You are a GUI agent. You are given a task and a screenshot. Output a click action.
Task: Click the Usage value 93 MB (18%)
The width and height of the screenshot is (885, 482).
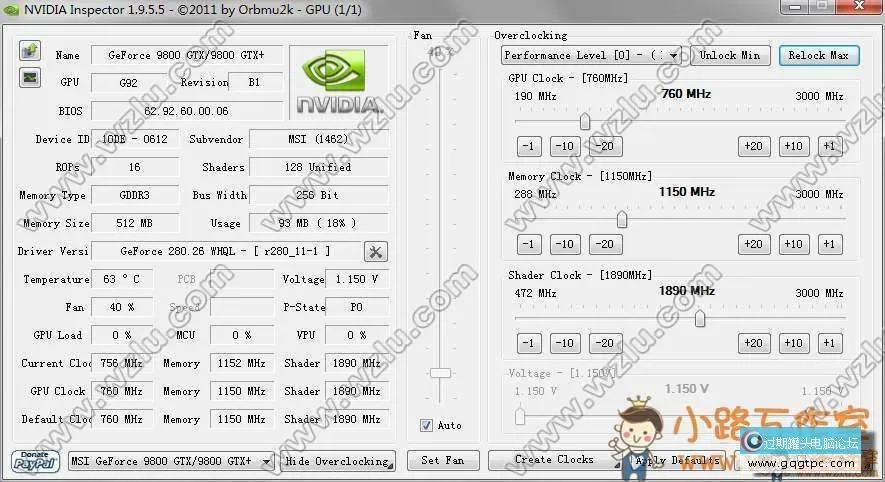tap(319, 224)
